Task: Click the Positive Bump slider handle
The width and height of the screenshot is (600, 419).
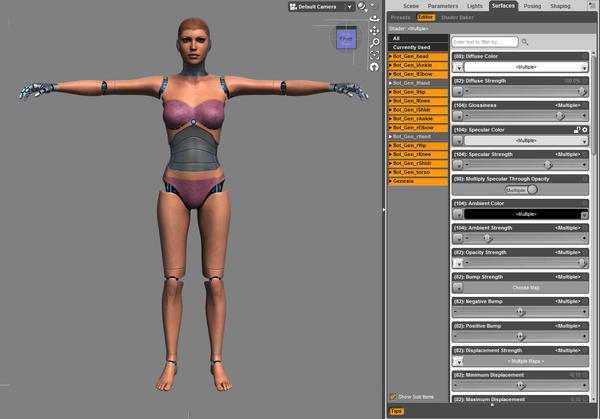Action: coord(520,336)
